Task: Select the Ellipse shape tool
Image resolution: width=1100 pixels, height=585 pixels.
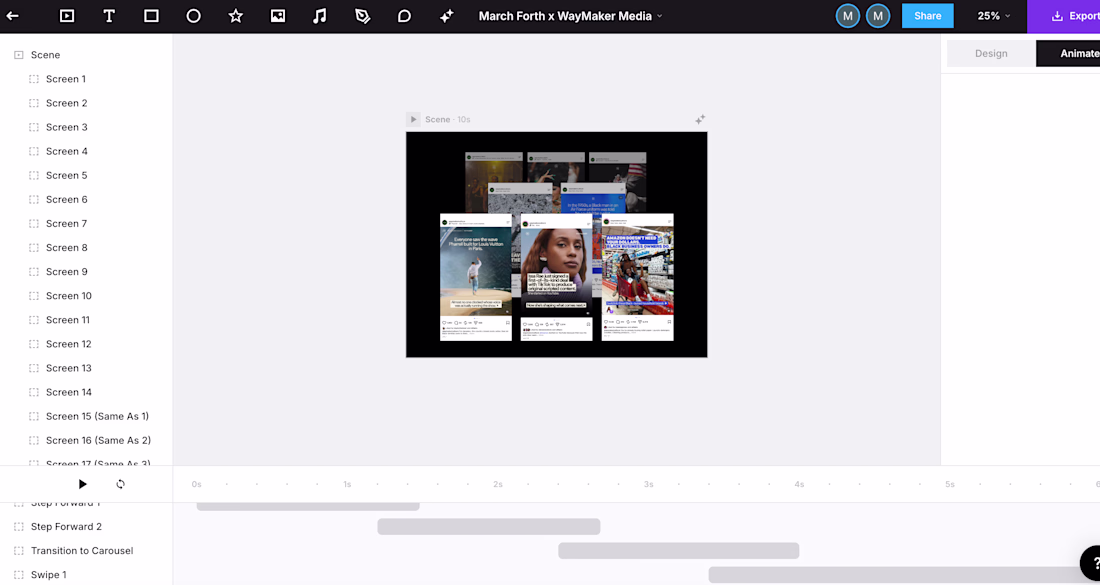Action: click(x=194, y=16)
